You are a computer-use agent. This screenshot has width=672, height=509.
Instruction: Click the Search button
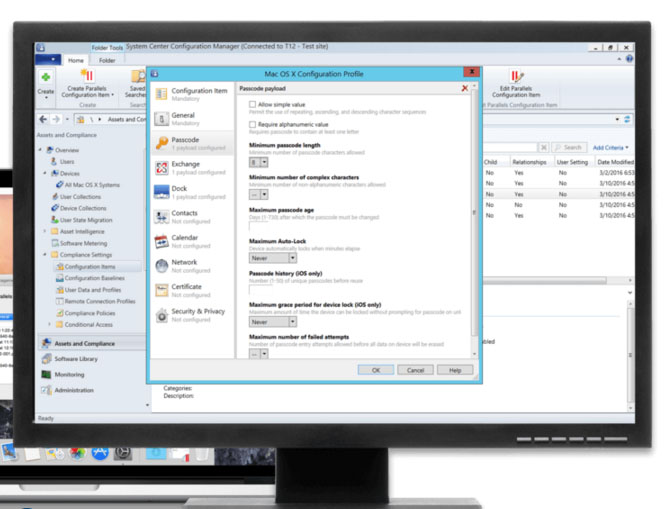coord(569,147)
